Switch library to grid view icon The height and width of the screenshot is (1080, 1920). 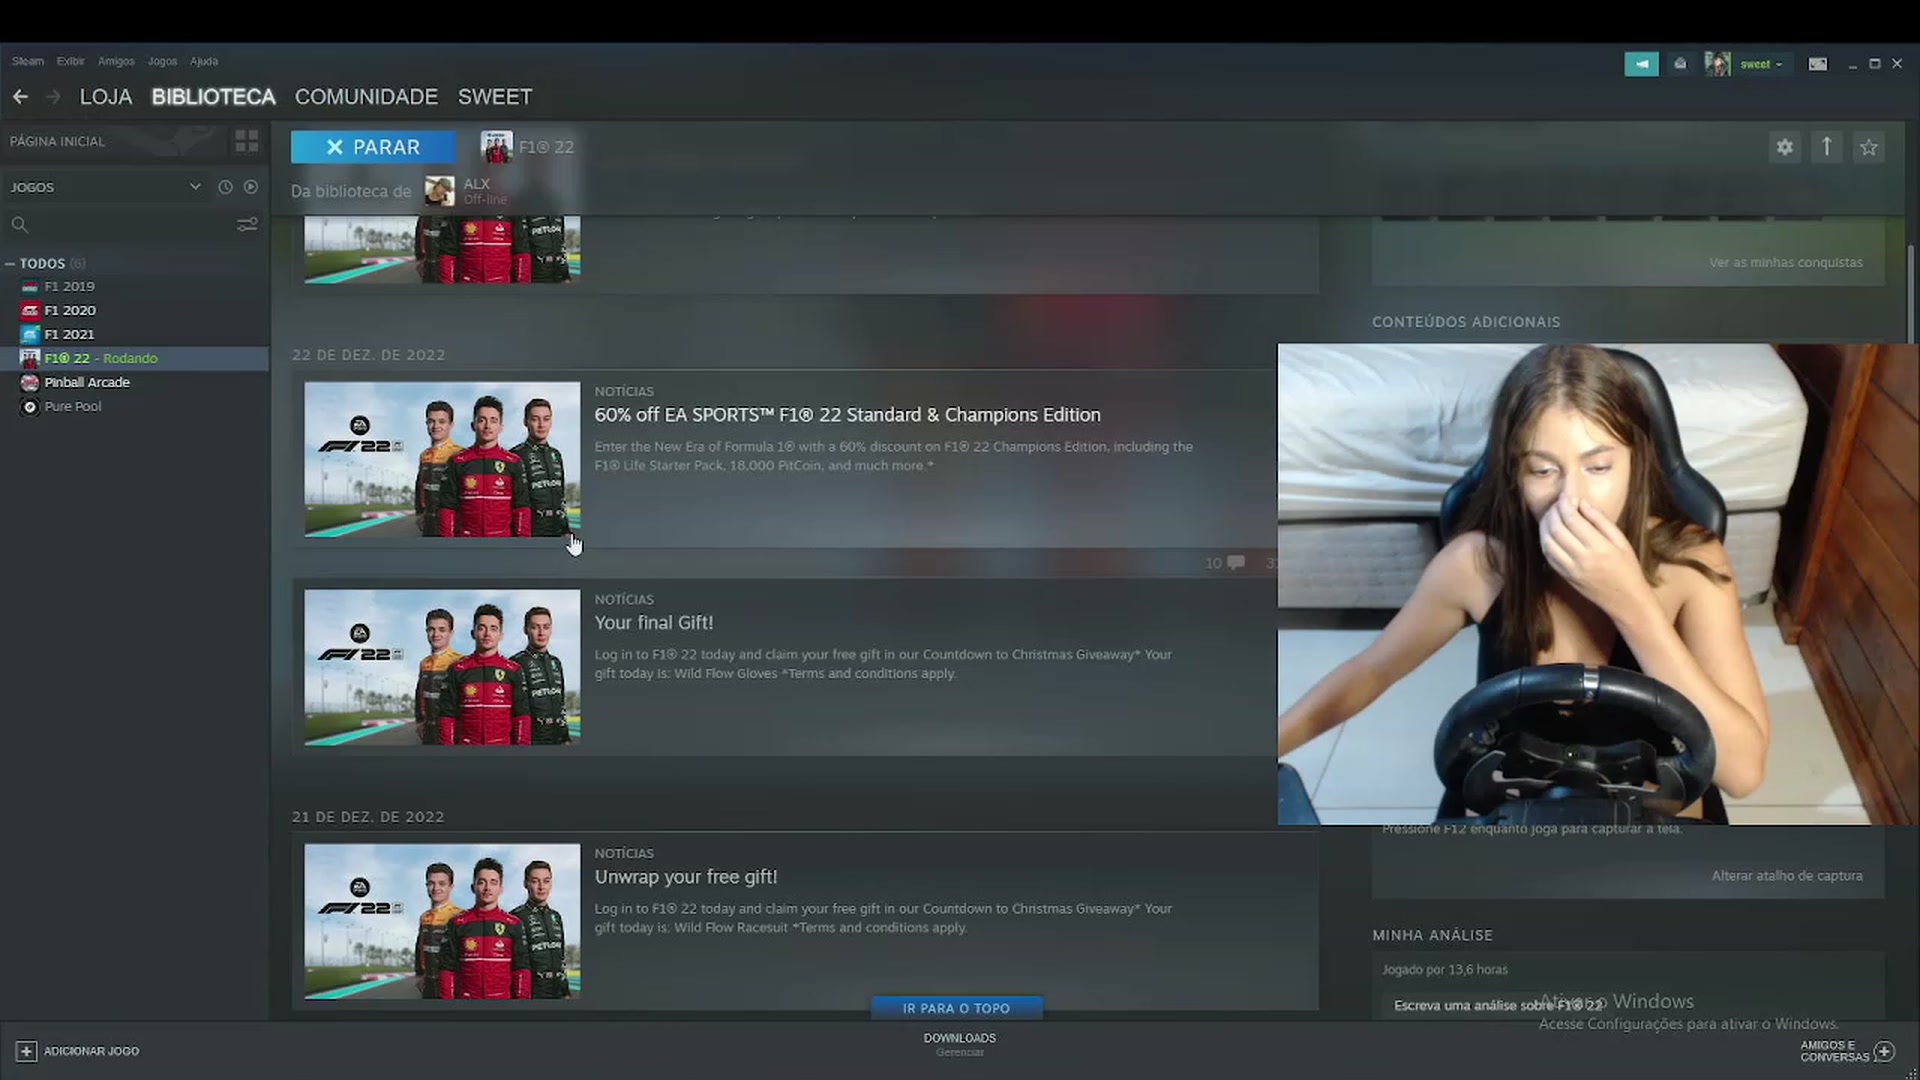(247, 141)
